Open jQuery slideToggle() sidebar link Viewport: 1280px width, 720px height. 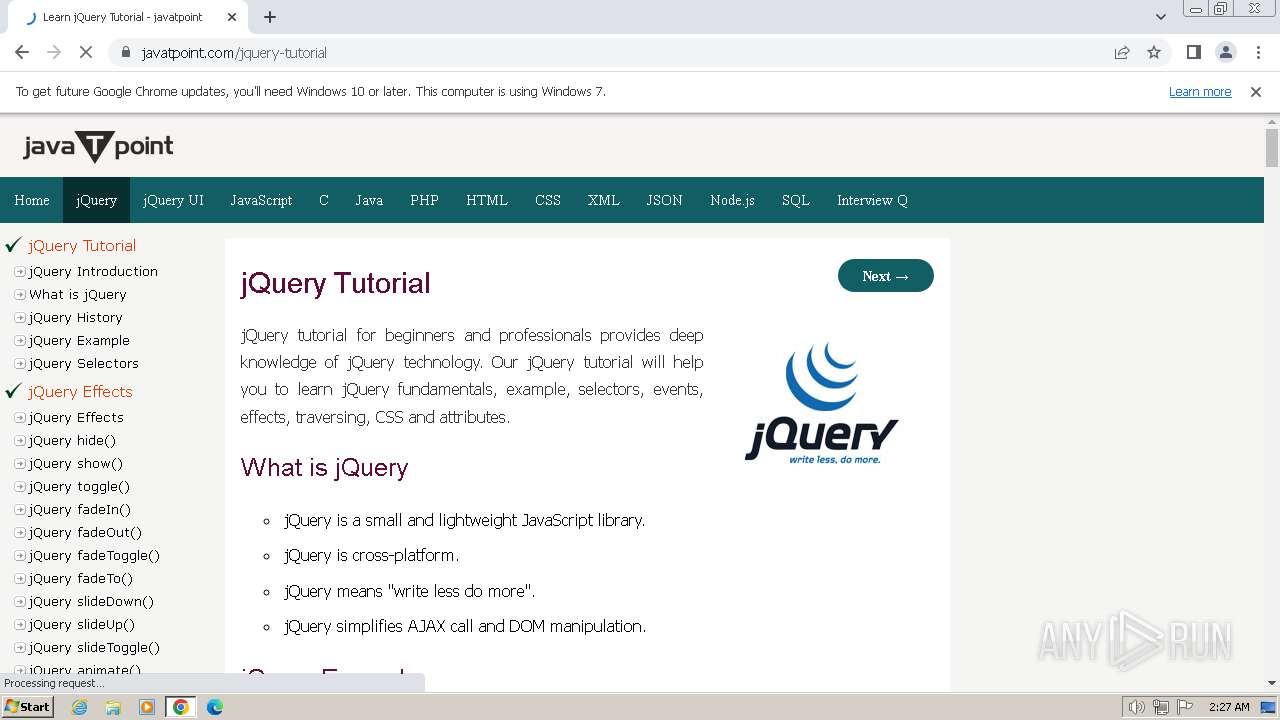click(95, 647)
